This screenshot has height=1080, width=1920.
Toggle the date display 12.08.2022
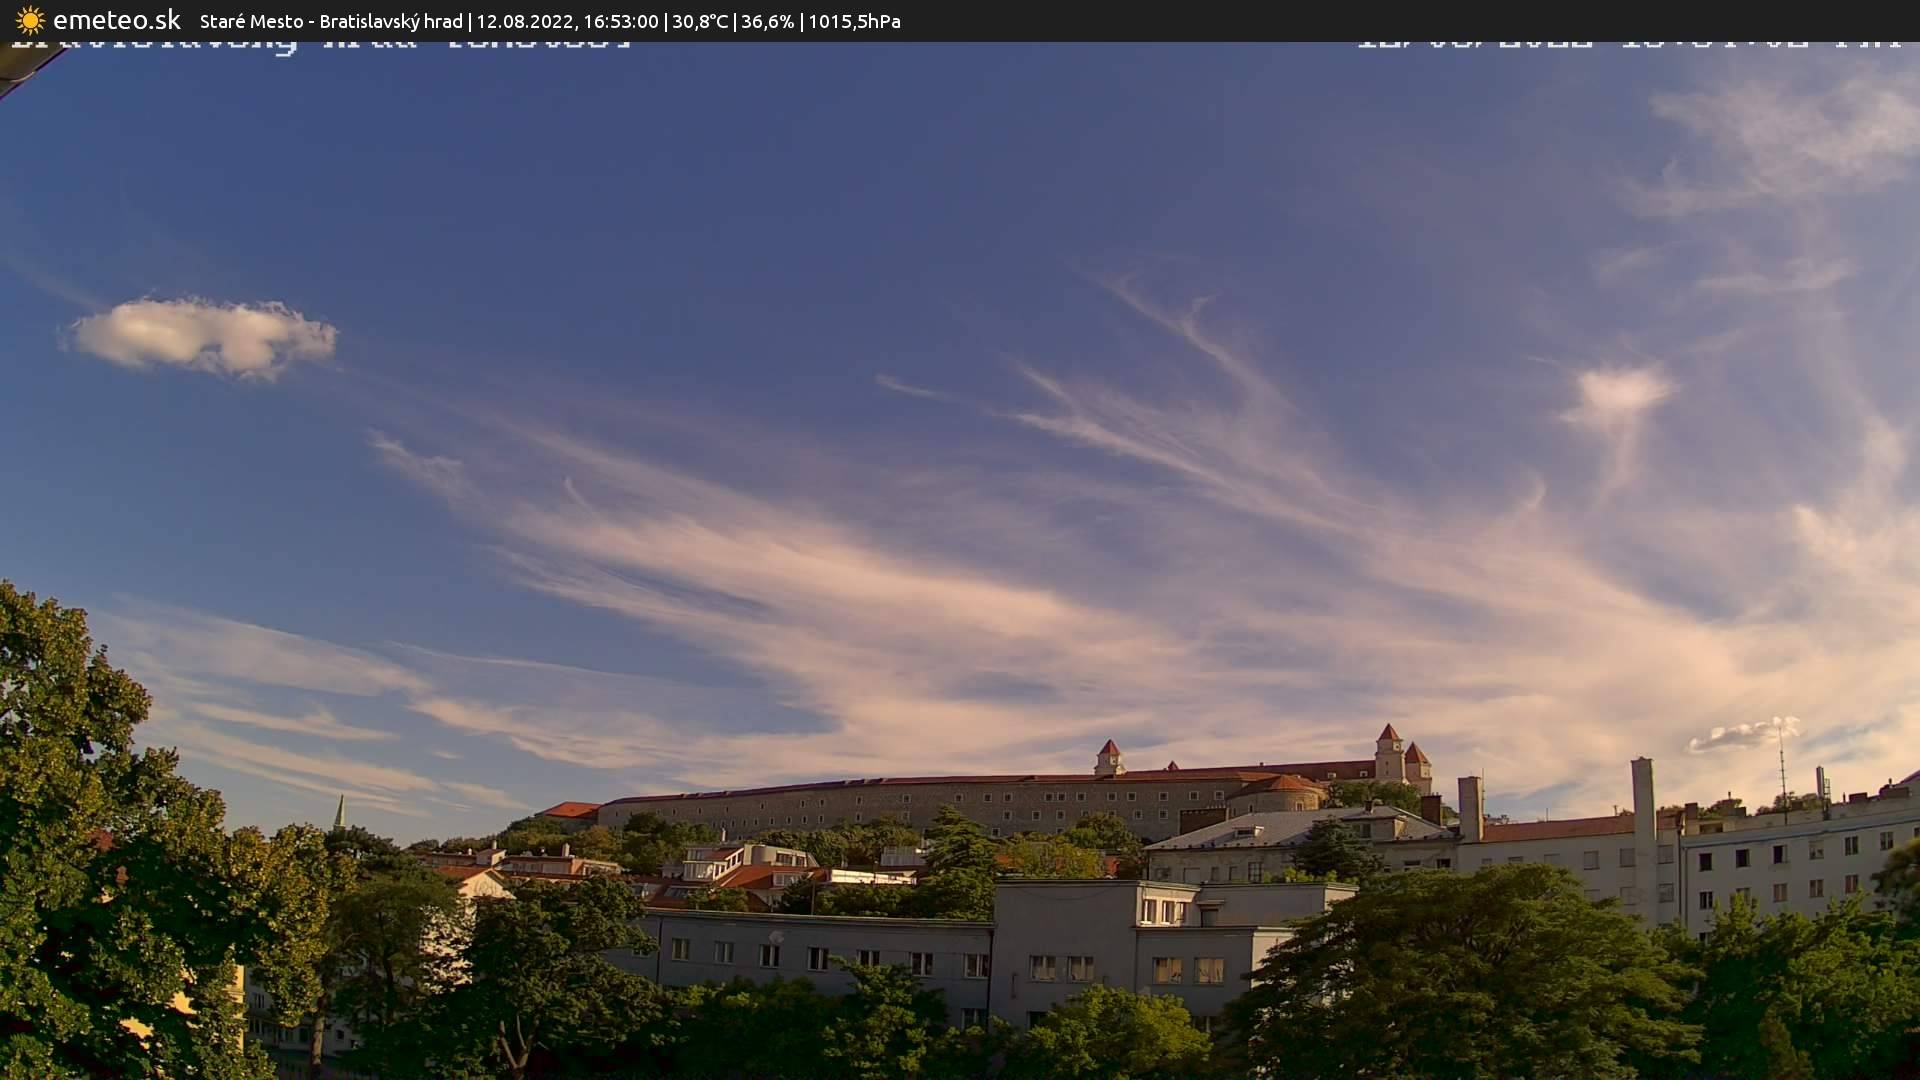pos(524,20)
